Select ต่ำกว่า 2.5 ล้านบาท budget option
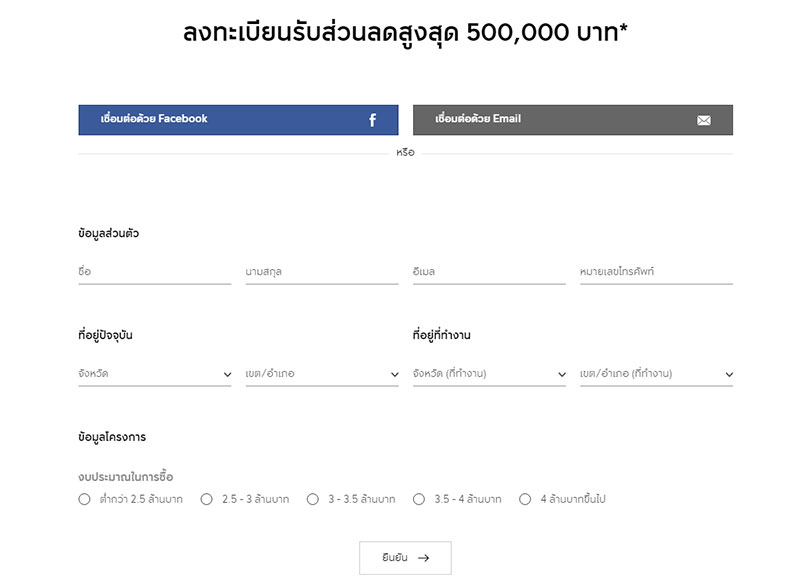Viewport: 800px width, 585px height. [85, 499]
